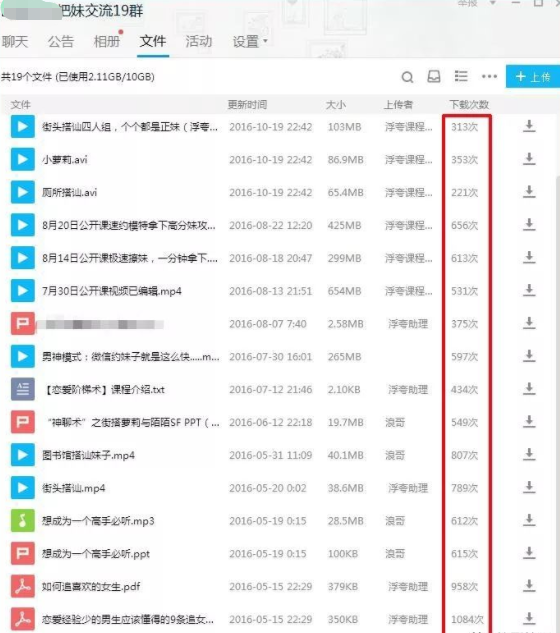Switch to list view icon

click(461, 76)
